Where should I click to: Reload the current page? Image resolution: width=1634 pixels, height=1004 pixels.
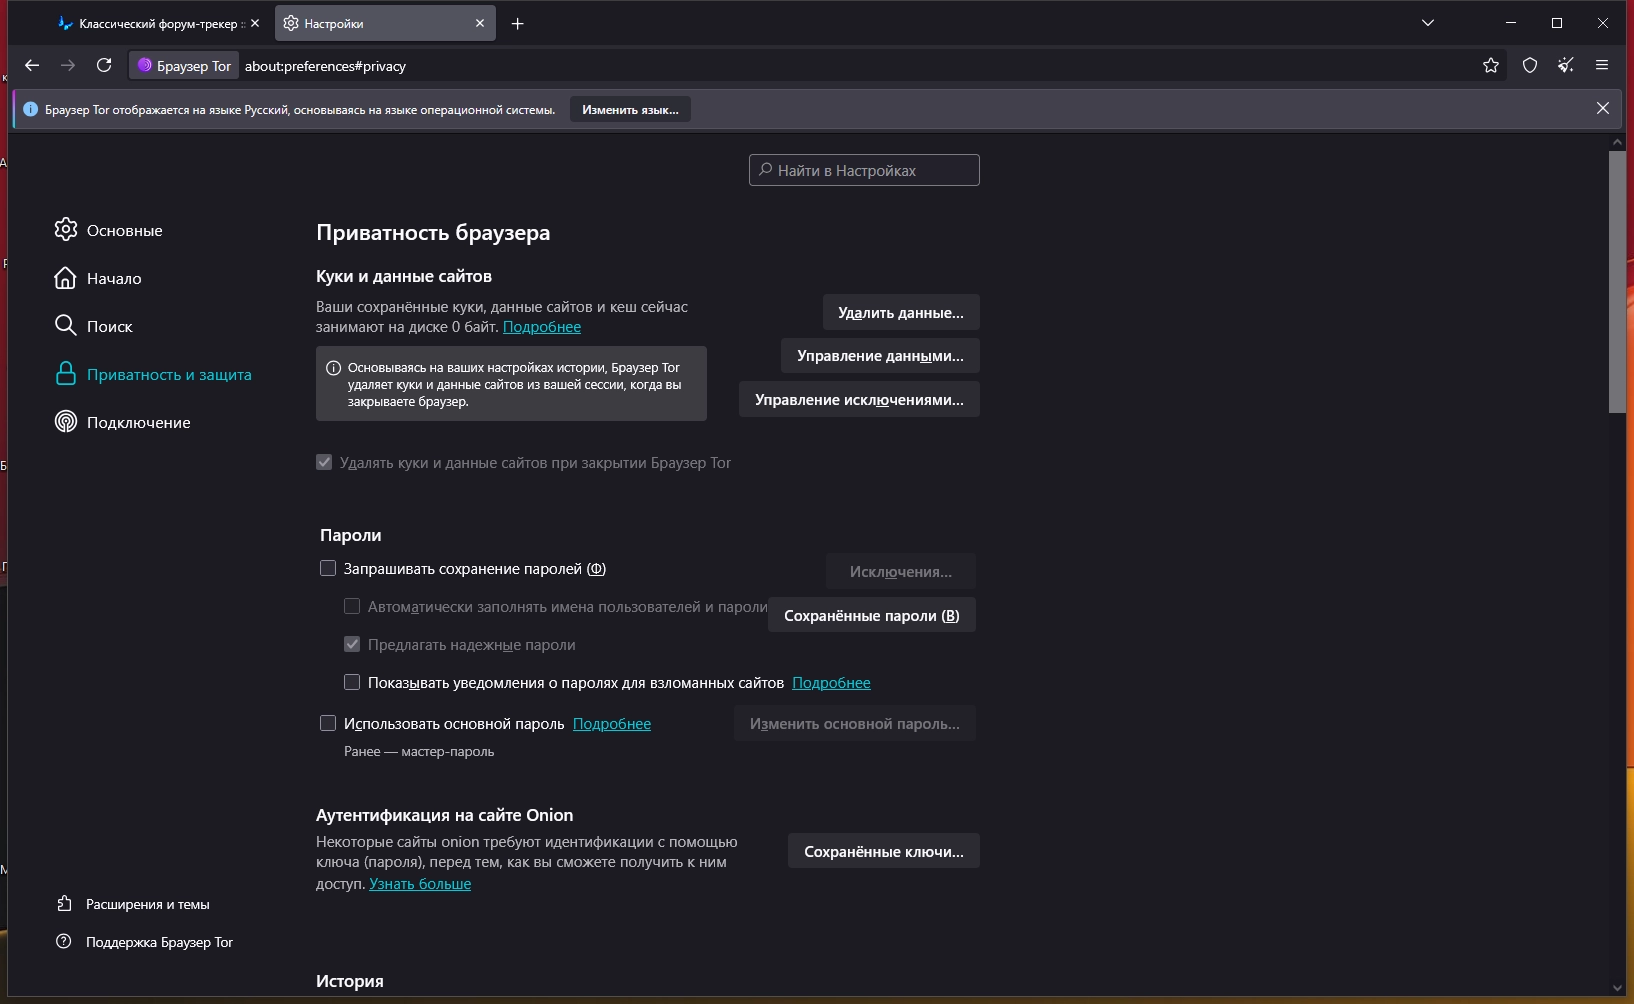point(104,66)
